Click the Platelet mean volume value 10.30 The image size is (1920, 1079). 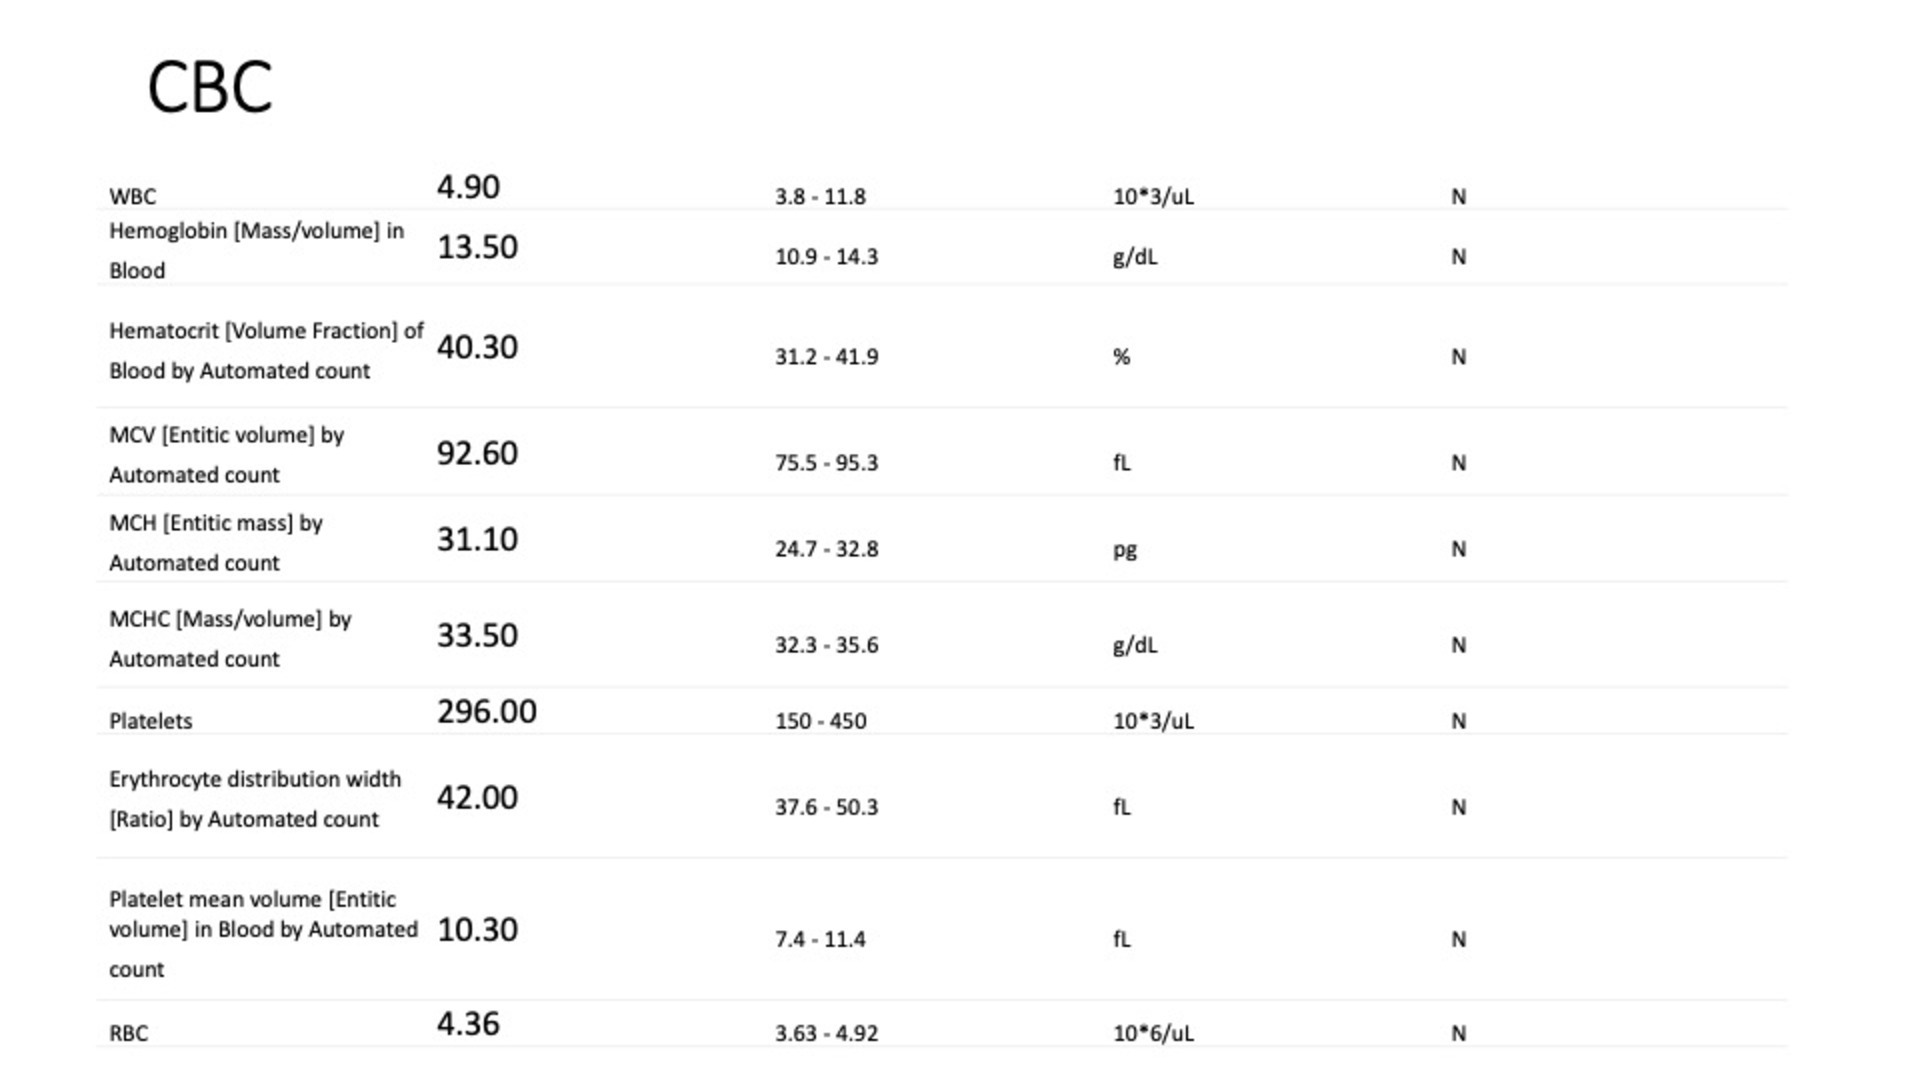coord(477,929)
